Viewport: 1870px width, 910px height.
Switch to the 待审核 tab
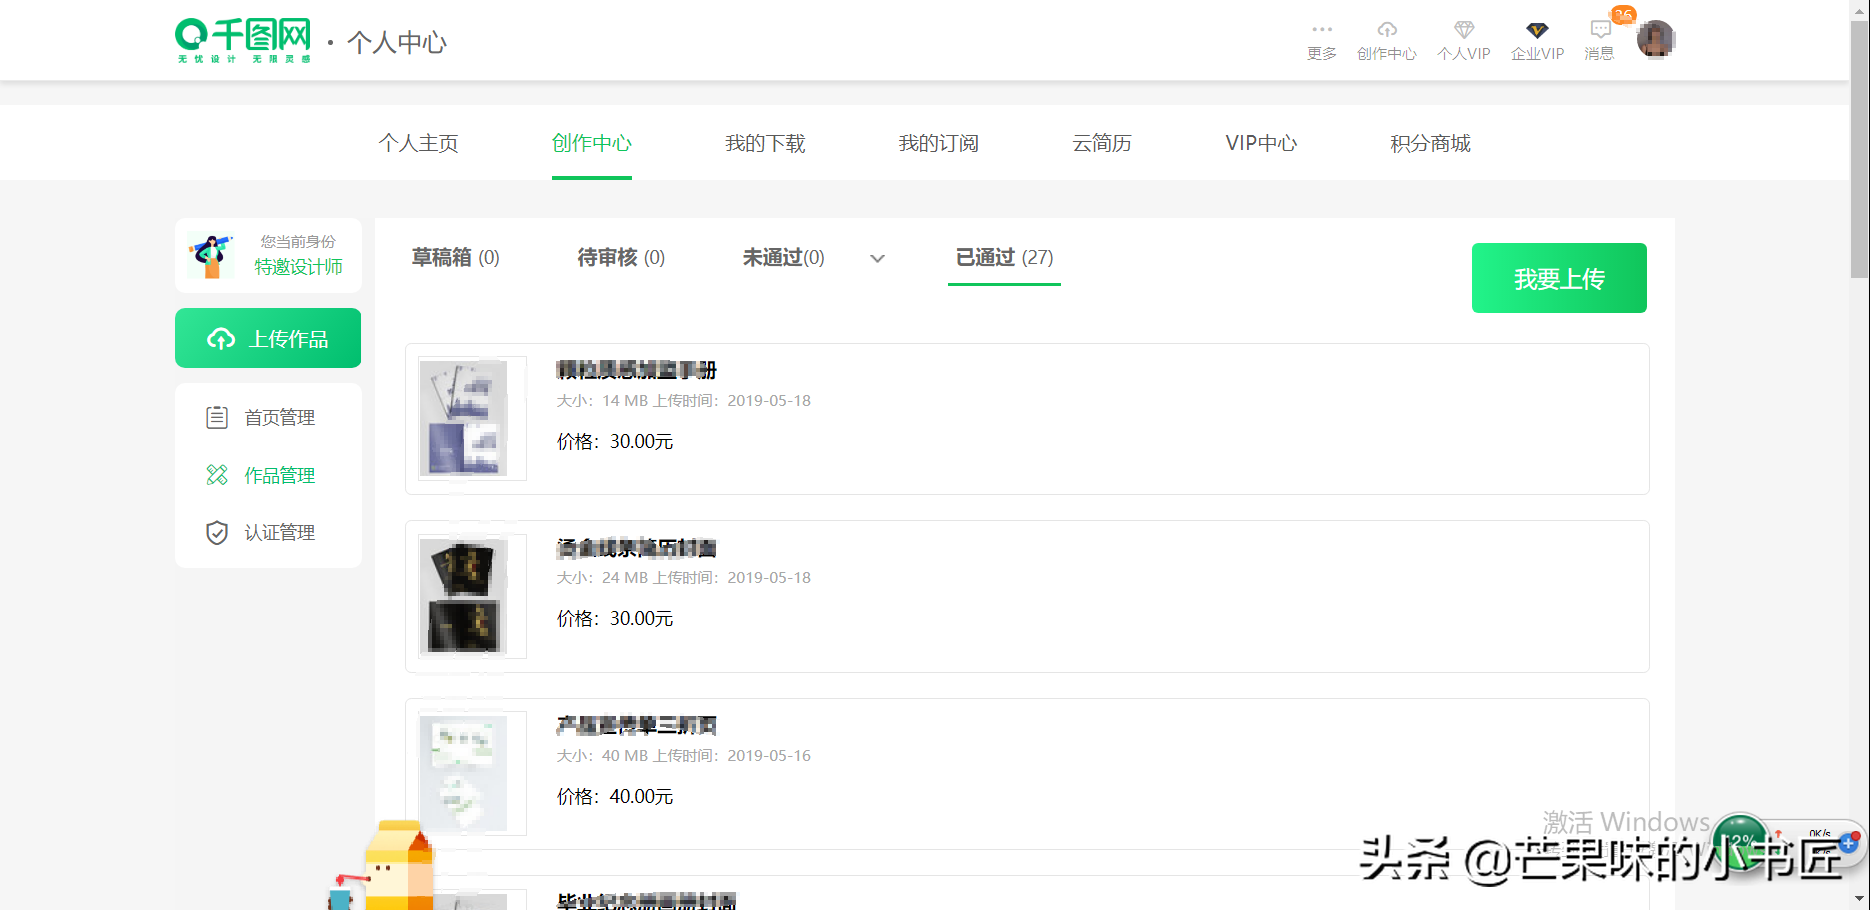620,257
